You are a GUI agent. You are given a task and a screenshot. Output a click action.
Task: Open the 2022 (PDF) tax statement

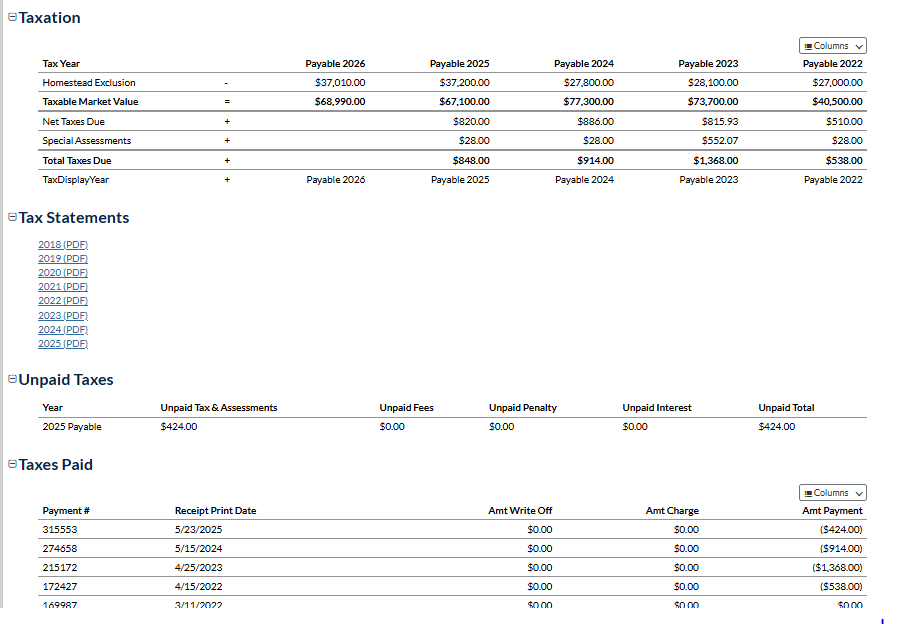click(63, 300)
